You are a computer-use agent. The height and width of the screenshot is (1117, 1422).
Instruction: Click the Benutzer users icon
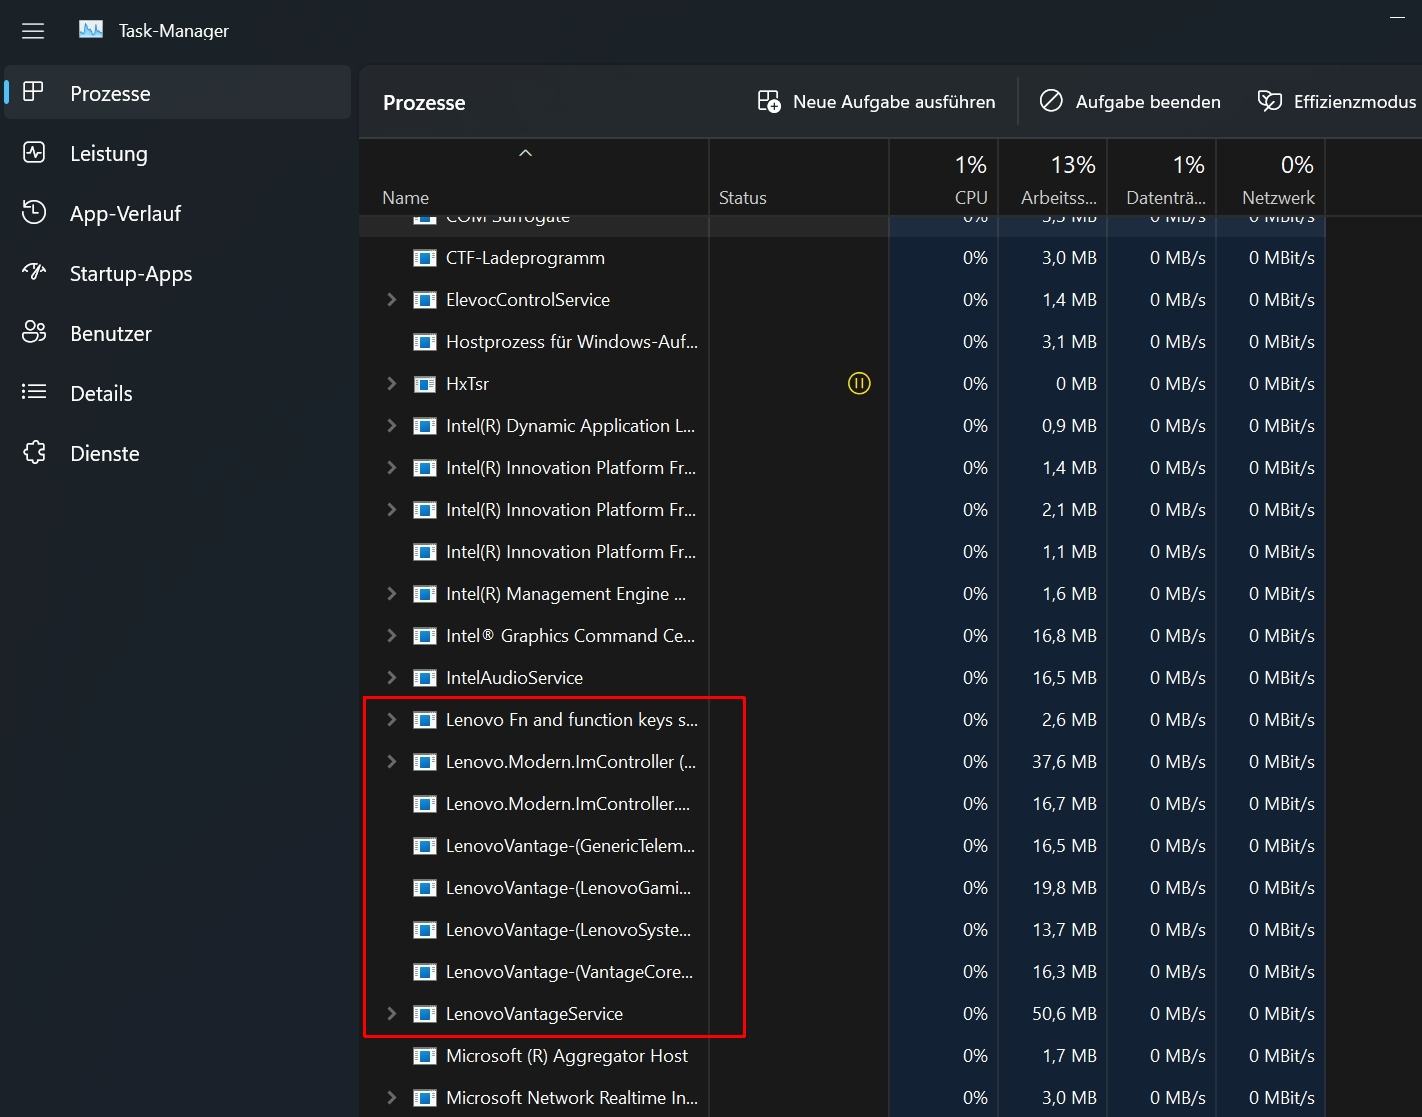point(34,333)
